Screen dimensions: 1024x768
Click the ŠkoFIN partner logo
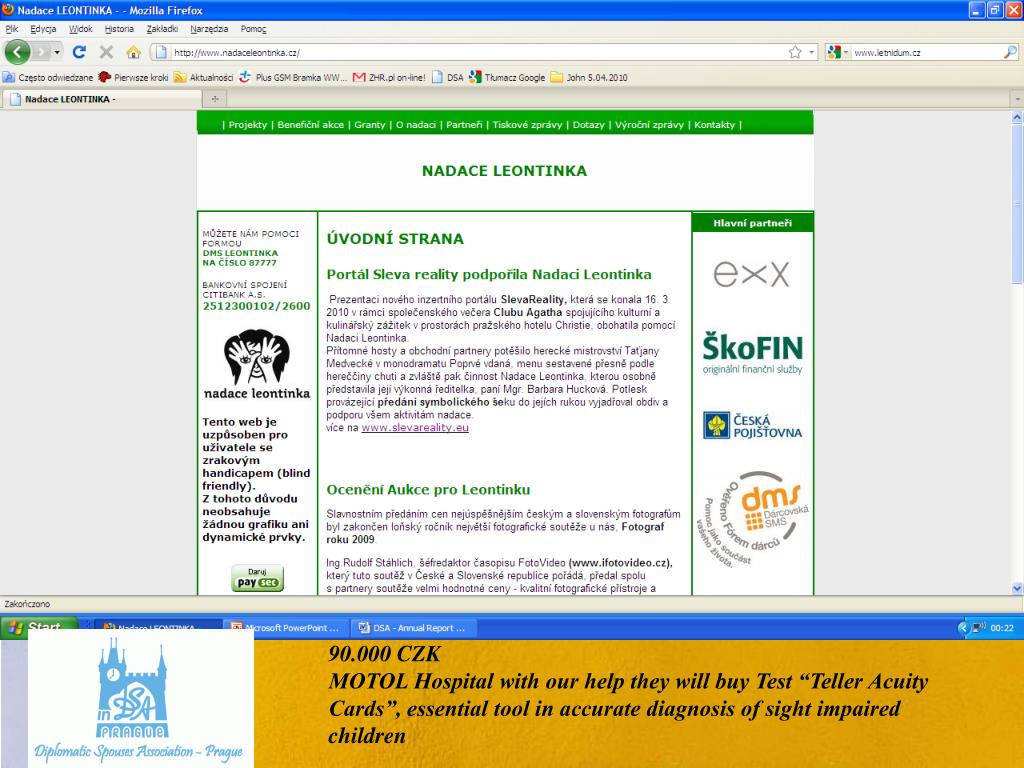(x=752, y=353)
